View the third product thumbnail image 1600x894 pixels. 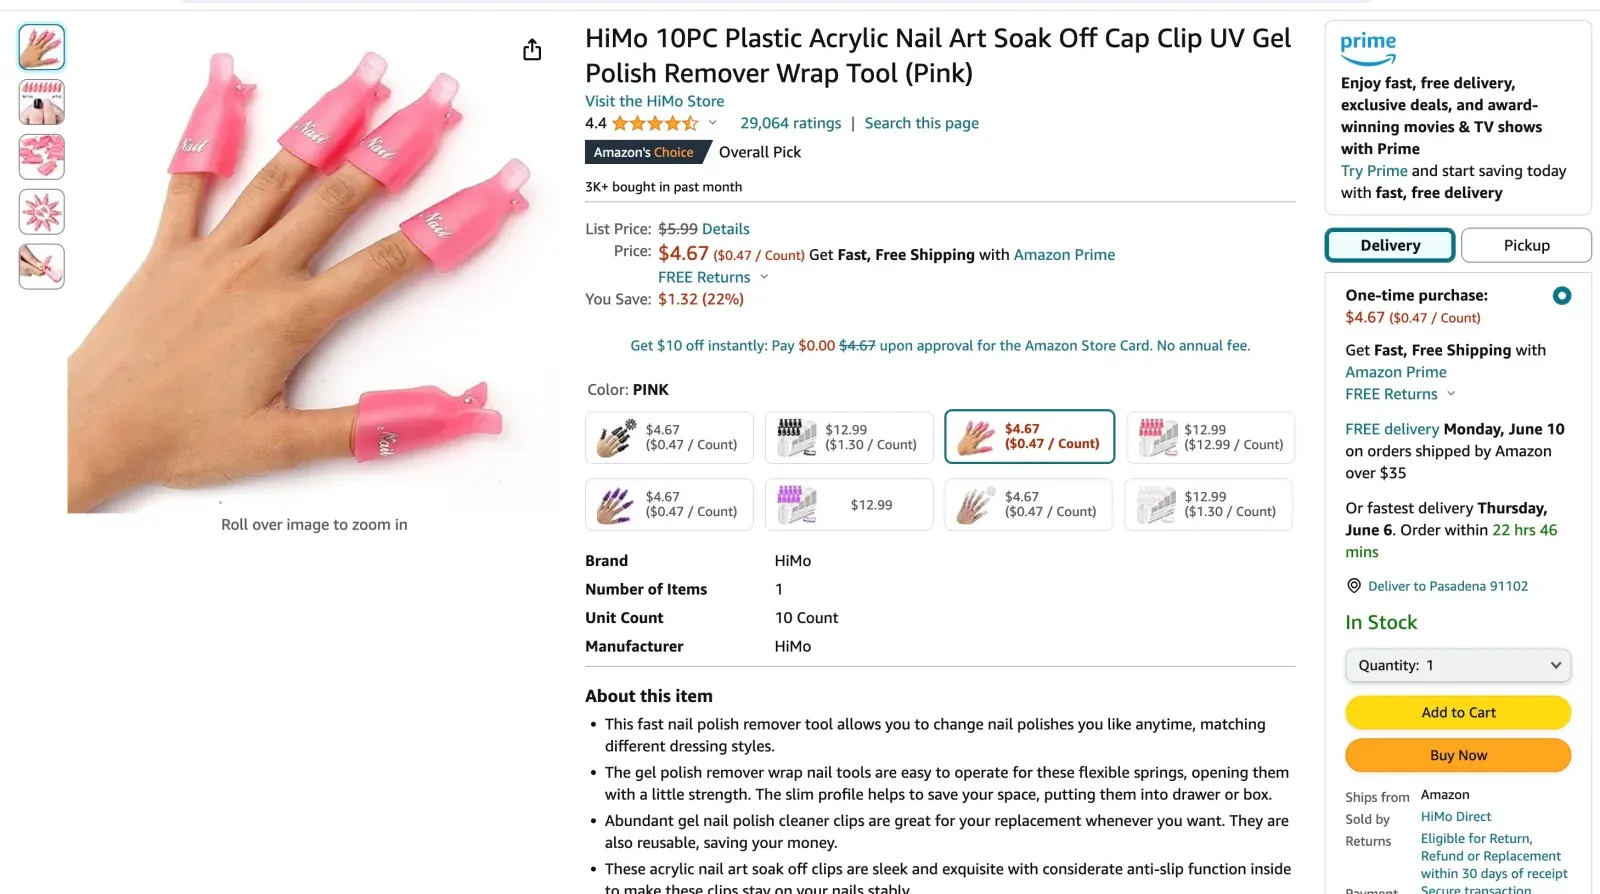click(42, 157)
